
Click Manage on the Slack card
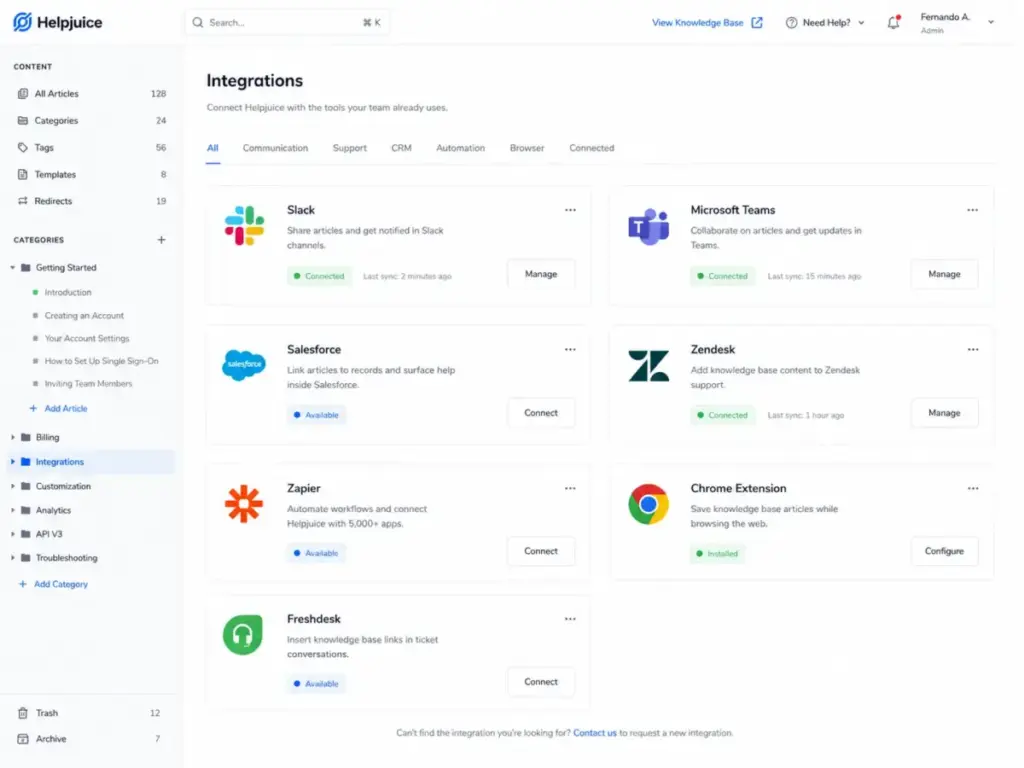[x=541, y=274]
